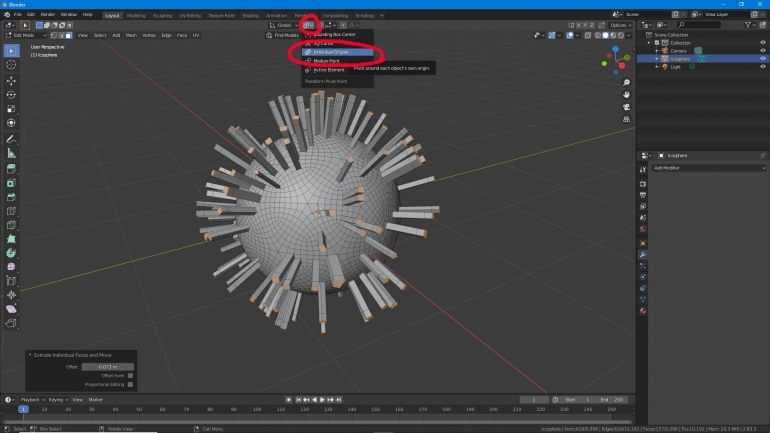Choose the Rotate tool in toolbar
The height and width of the screenshot is (433, 770).
tap(11, 95)
